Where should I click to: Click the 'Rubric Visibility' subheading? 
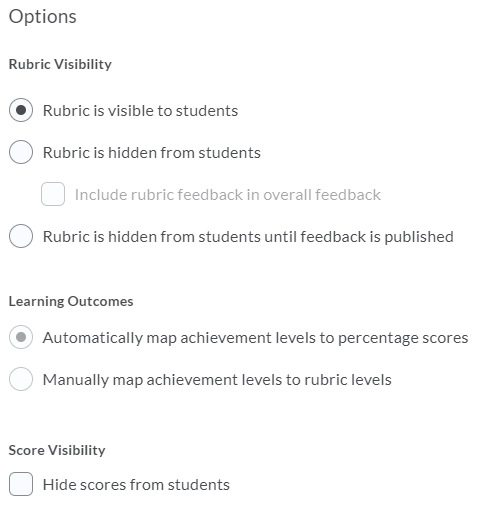[x=60, y=64]
